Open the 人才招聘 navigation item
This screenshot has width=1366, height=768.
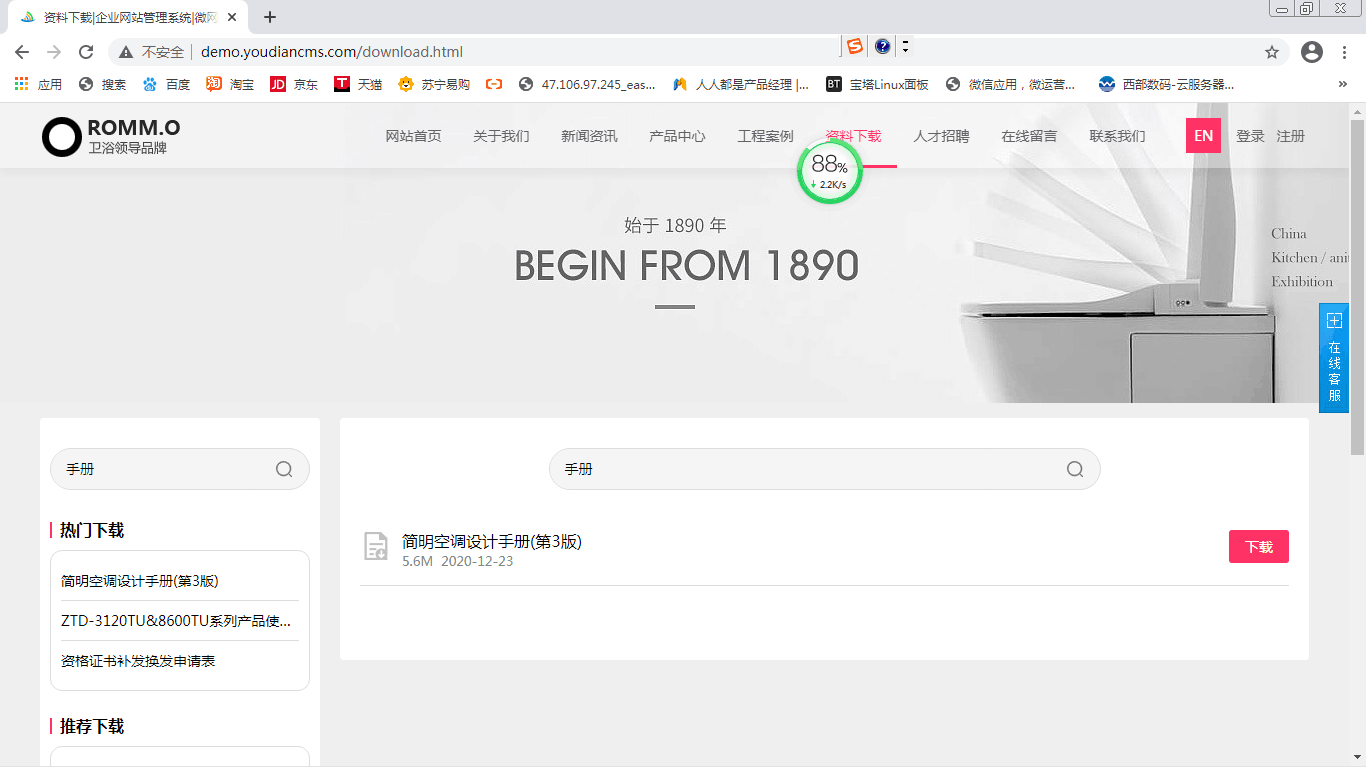click(x=941, y=136)
